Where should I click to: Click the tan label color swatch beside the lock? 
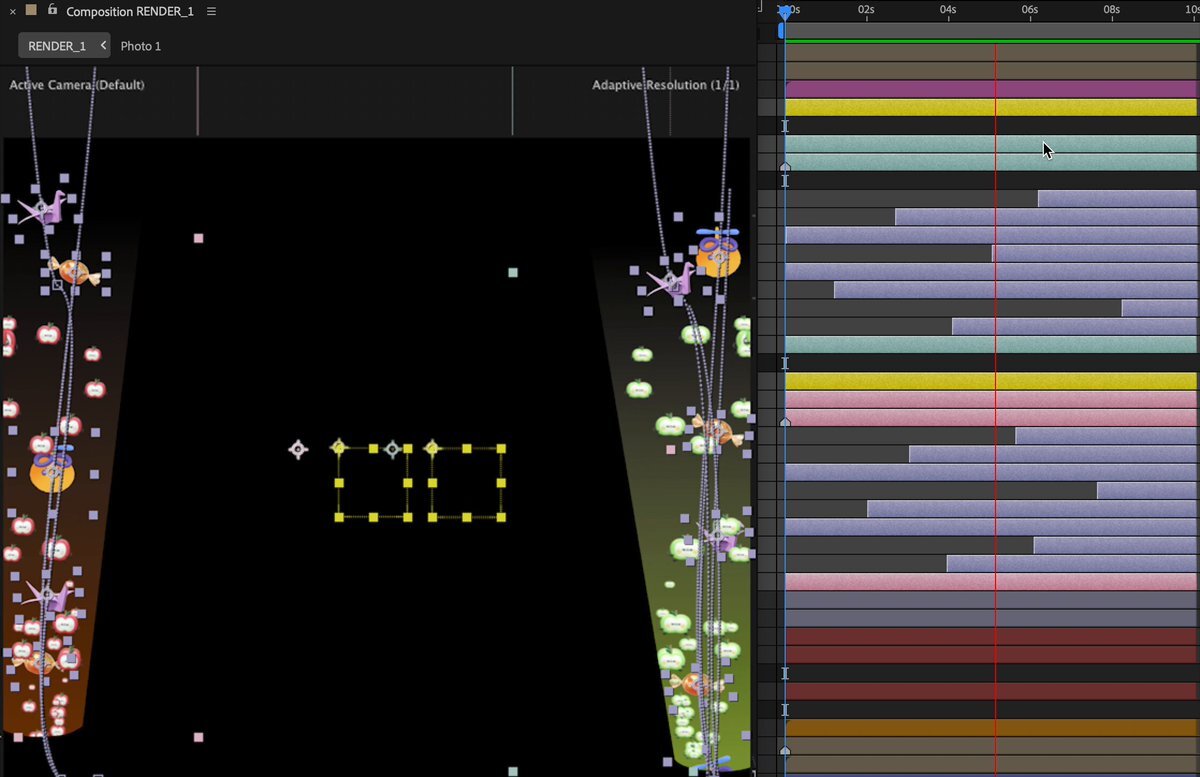(31, 10)
